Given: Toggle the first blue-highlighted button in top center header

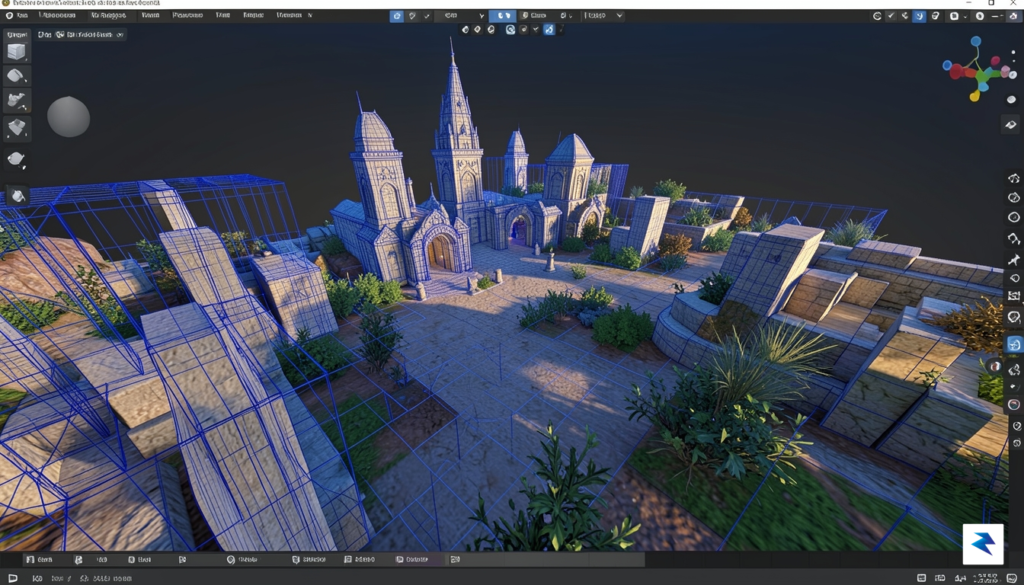Looking at the screenshot, I should click(396, 16).
